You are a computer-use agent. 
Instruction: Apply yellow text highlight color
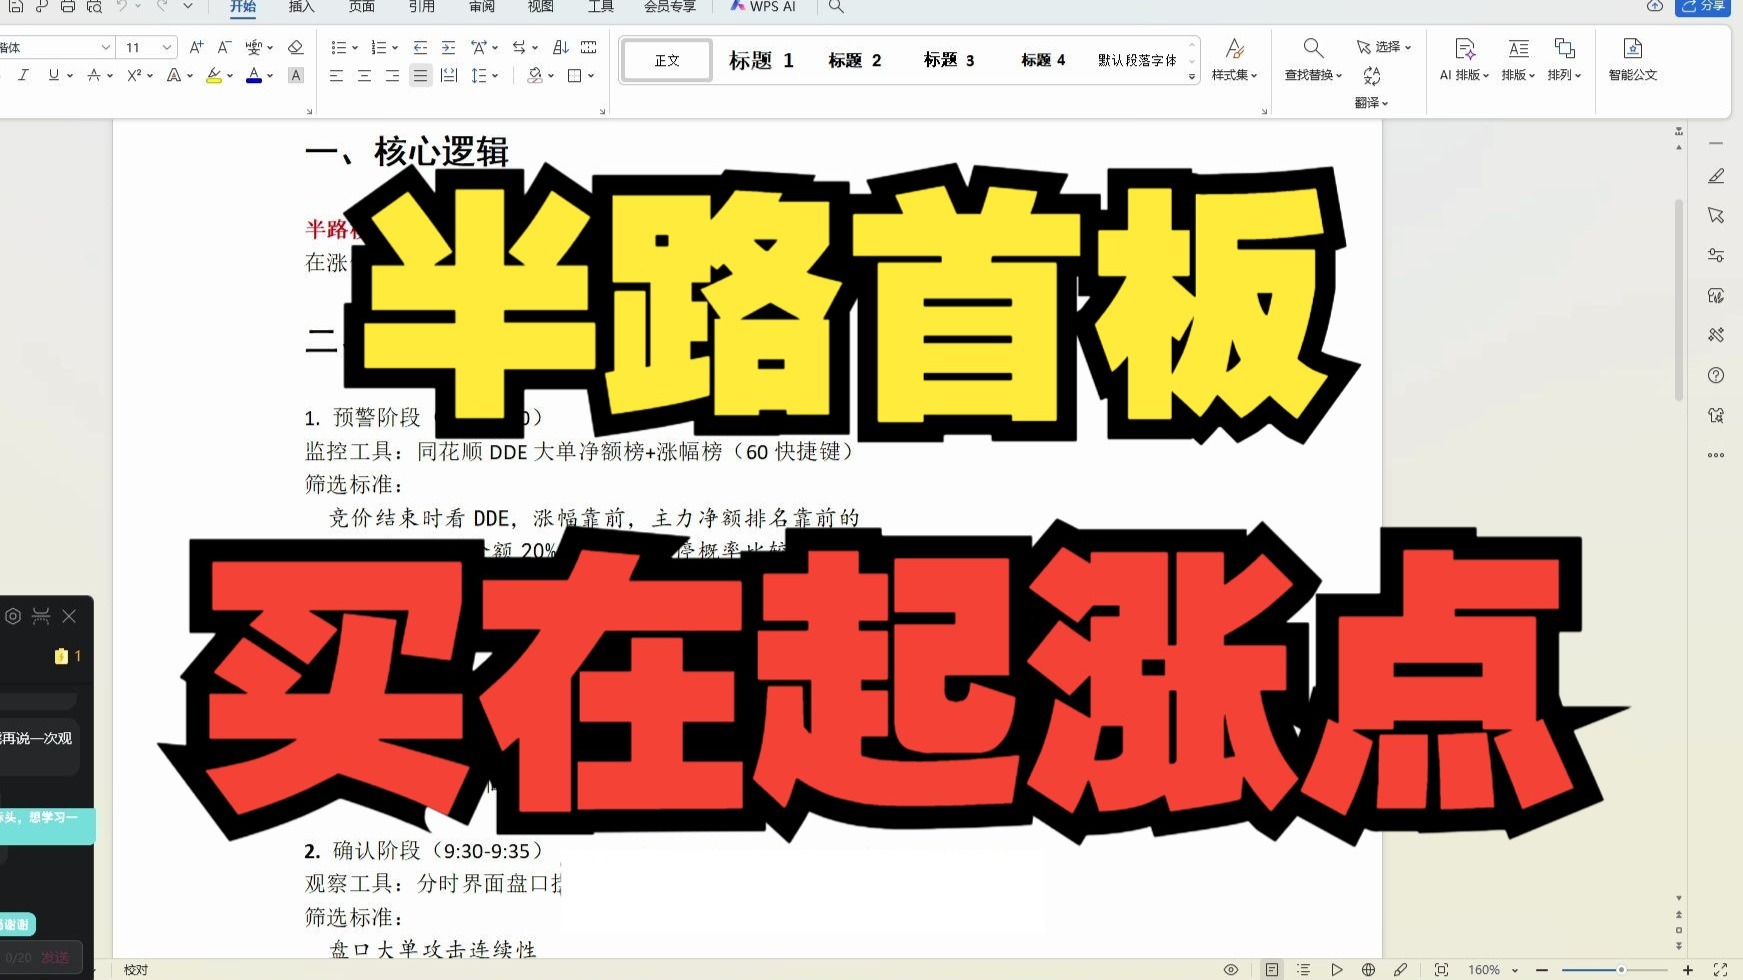(x=214, y=75)
